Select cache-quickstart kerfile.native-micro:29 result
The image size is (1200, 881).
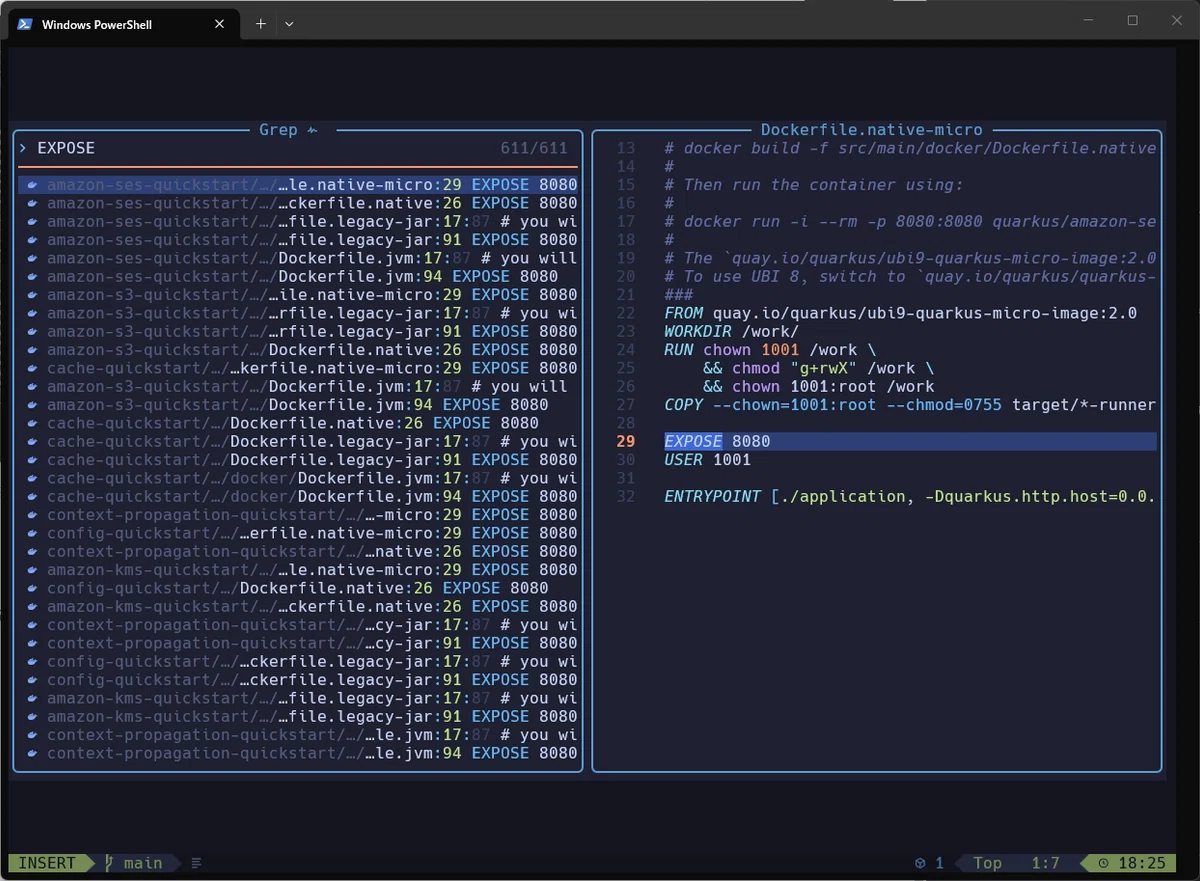tap(298, 368)
